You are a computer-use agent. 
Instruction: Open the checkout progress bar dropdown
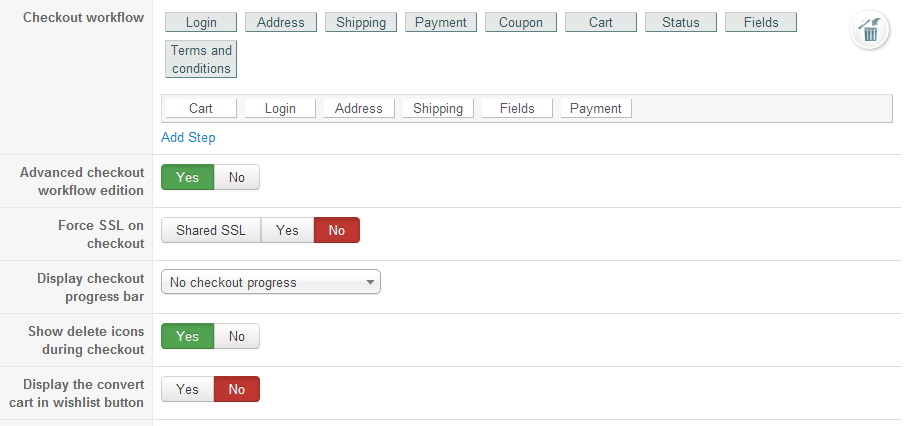[271, 283]
